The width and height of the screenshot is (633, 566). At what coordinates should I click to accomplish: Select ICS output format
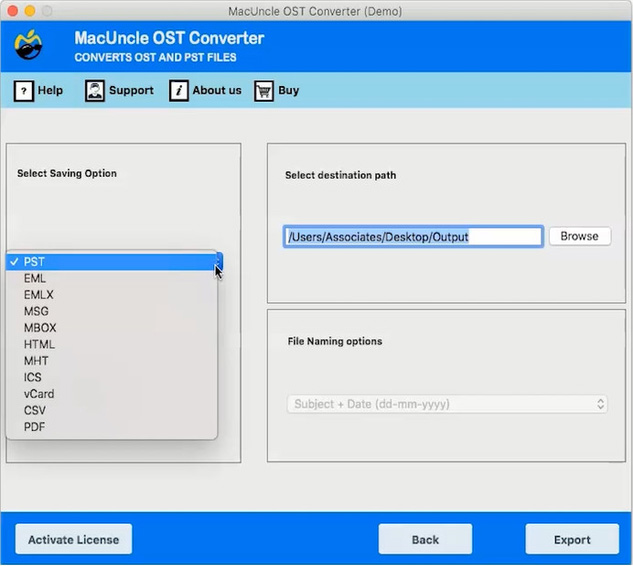[111, 377]
